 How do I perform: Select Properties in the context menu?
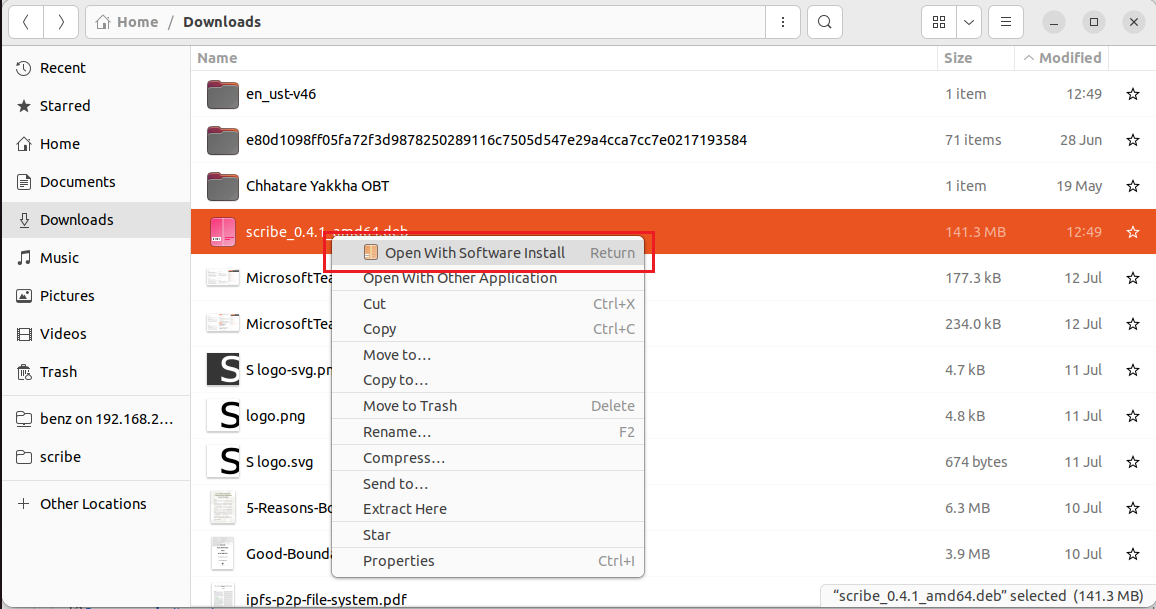[x=399, y=561]
